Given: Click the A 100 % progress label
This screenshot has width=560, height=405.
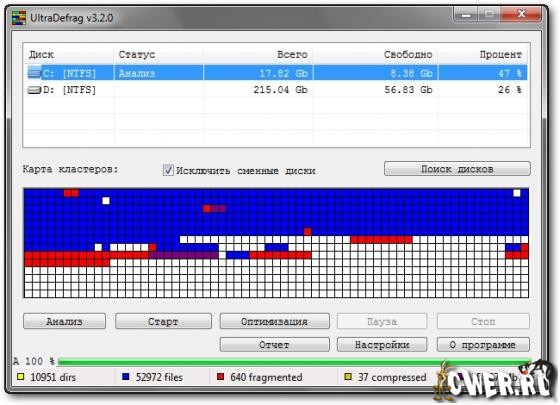Looking at the screenshot, I should tap(34, 361).
